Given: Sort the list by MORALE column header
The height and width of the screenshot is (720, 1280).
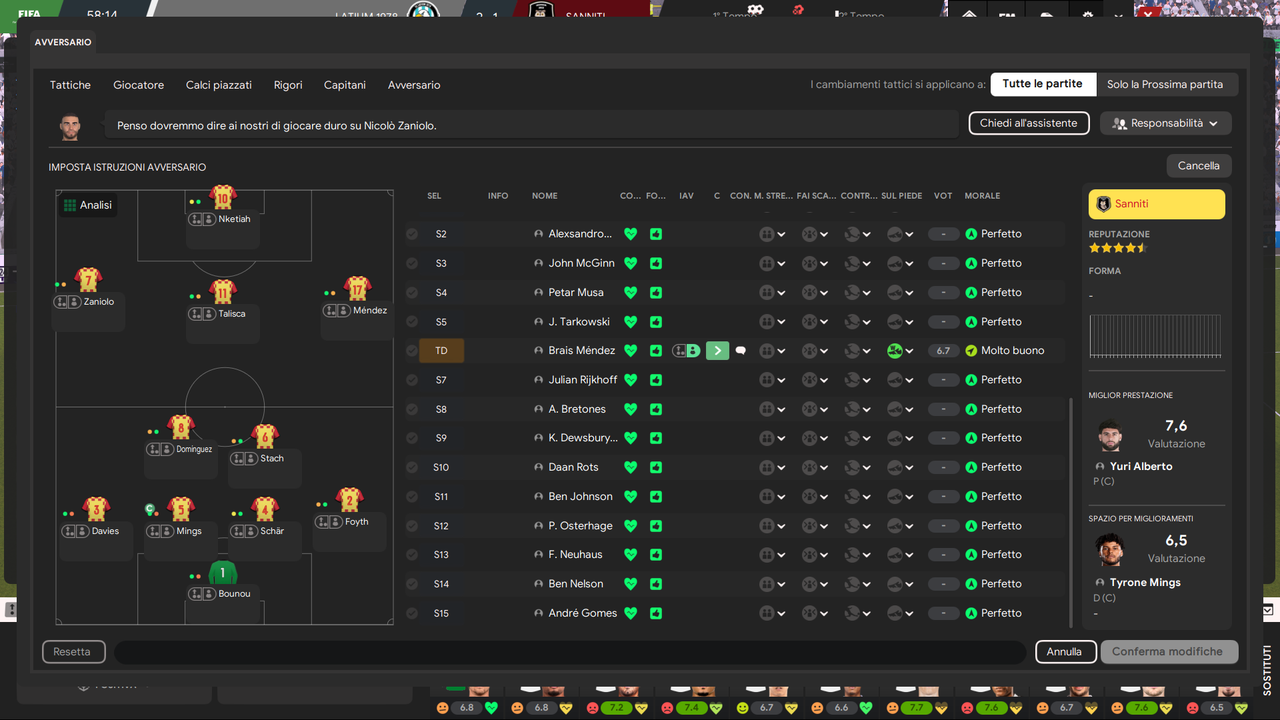Looking at the screenshot, I should (x=982, y=196).
